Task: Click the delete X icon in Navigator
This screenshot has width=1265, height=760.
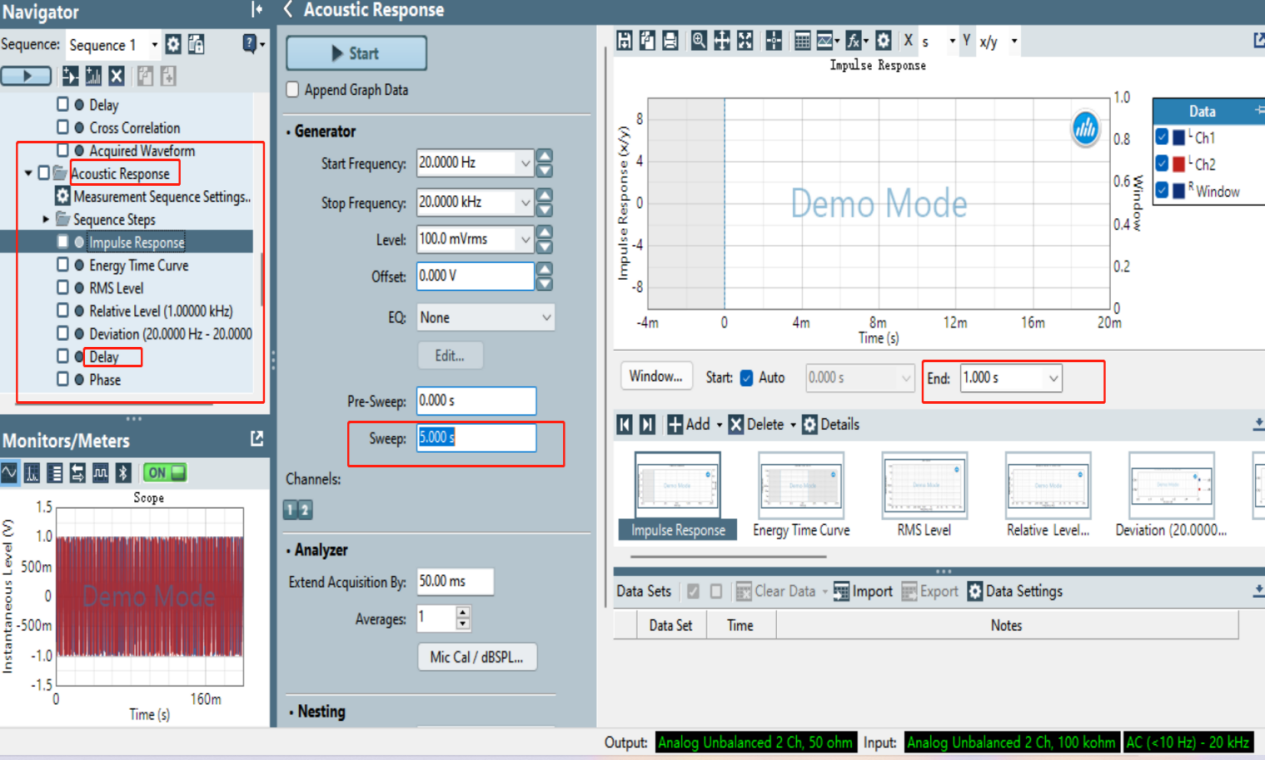Action: [117, 76]
